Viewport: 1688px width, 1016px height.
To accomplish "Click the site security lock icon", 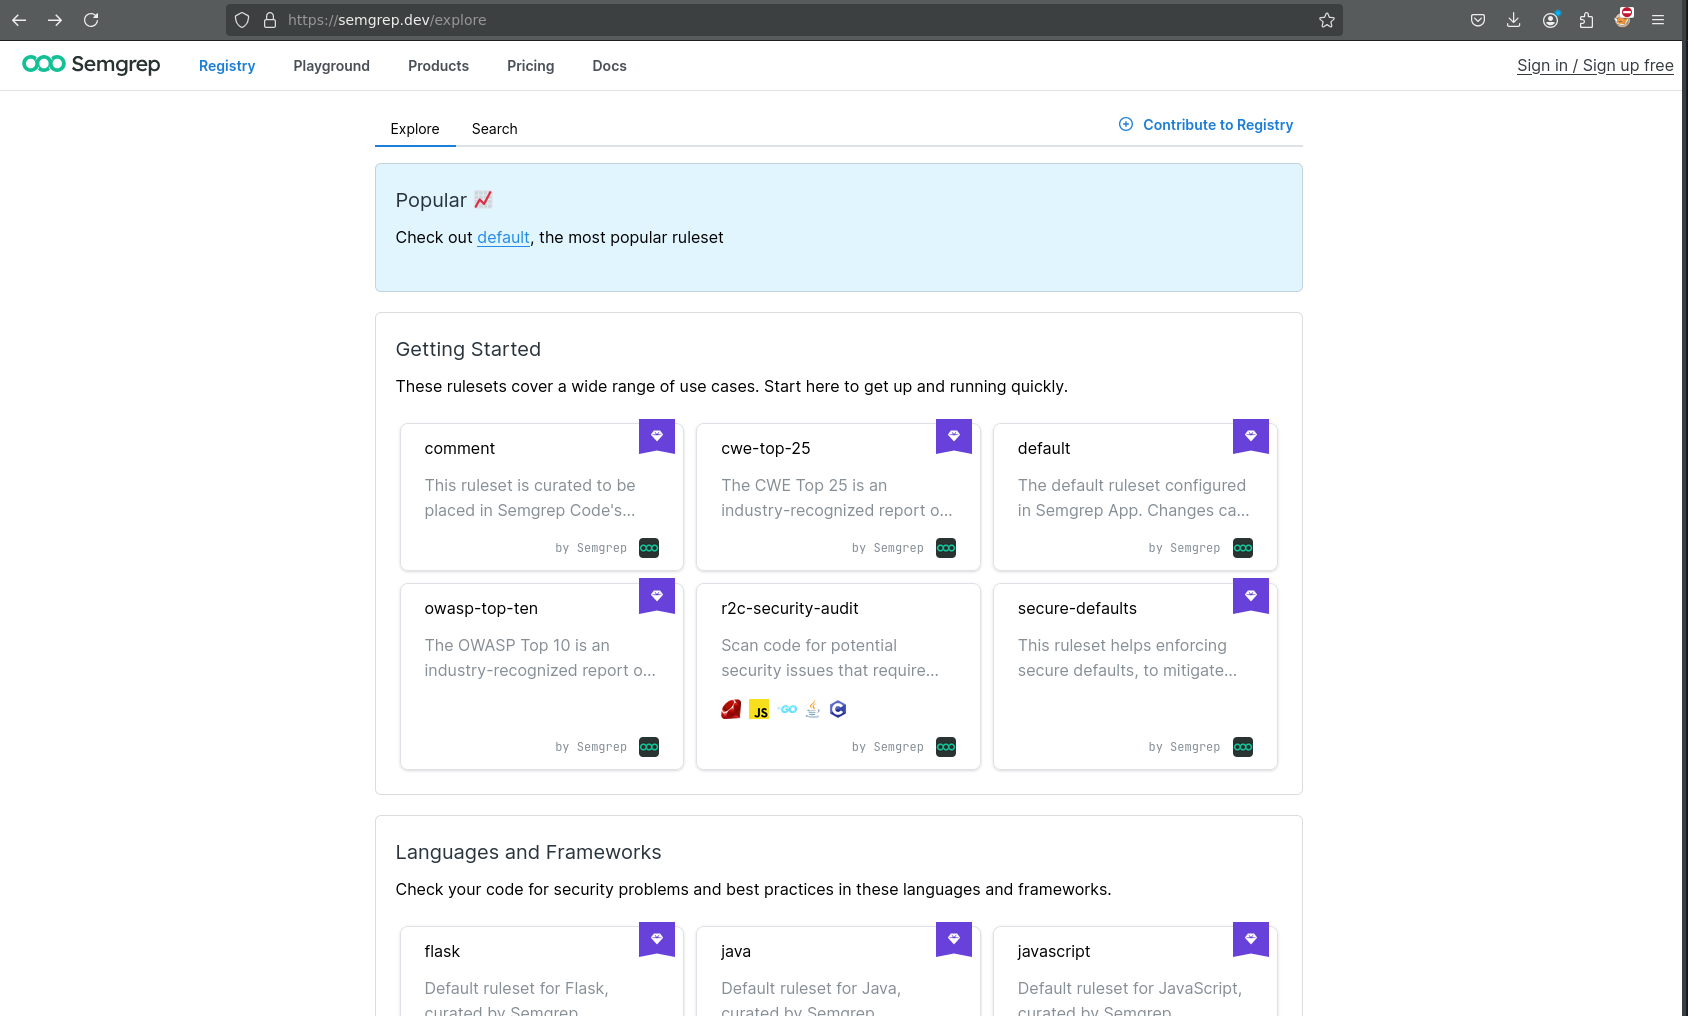I will 270,20.
